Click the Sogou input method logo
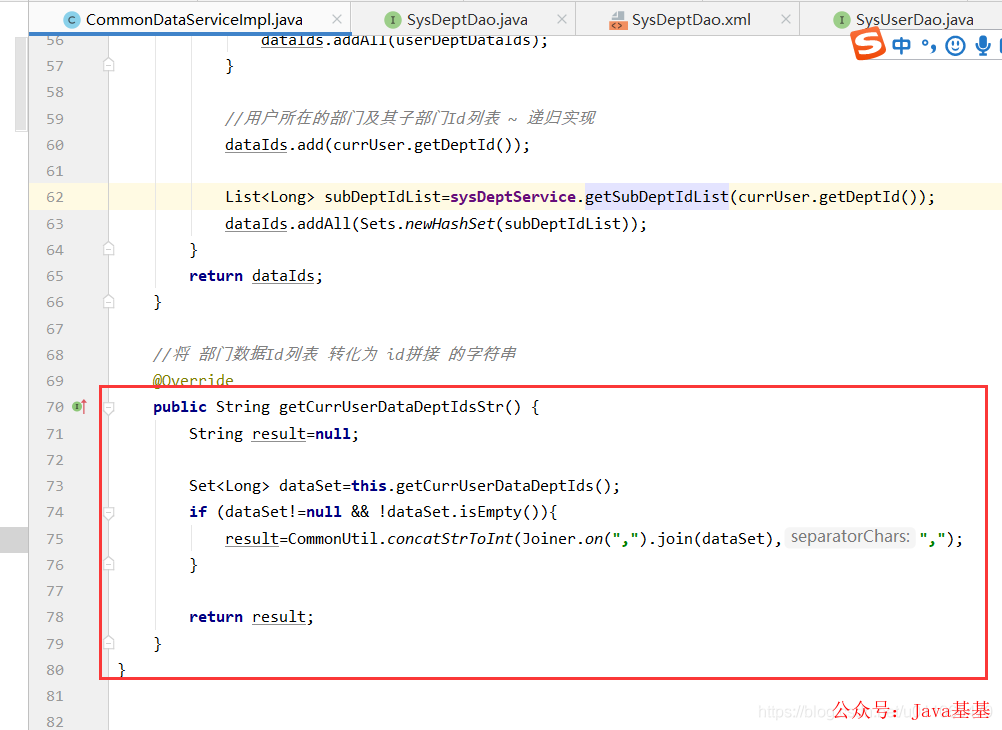Image resolution: width=1002 pixels, height=730 pixels. (x=868, y=44)
